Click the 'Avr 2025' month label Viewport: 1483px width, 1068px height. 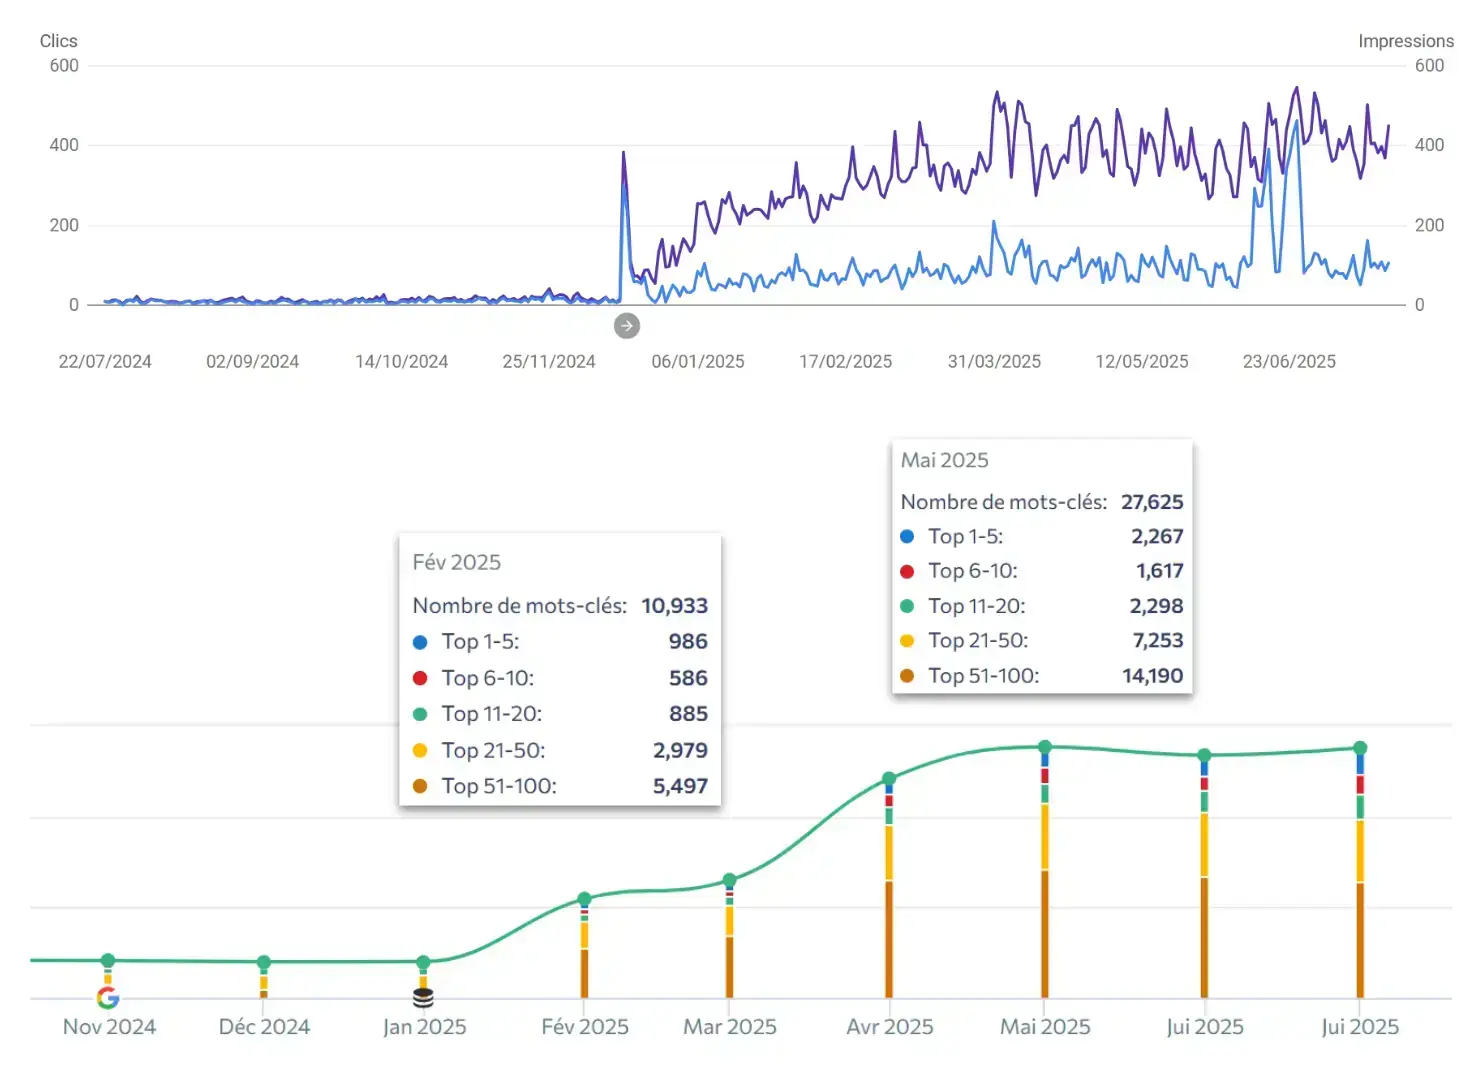coord(890,1027)
